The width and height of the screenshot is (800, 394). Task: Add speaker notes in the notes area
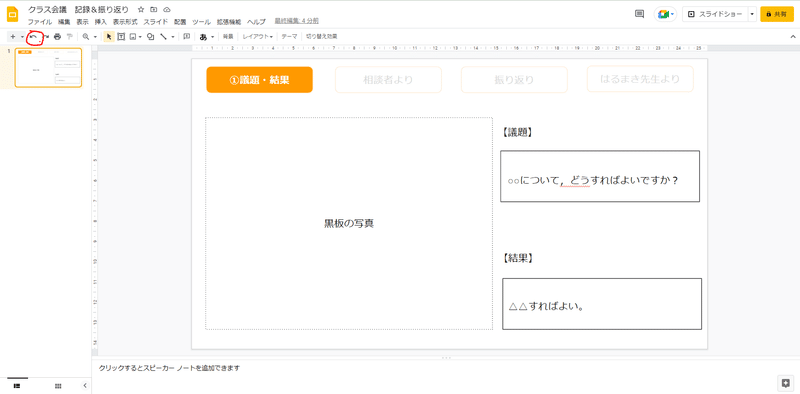445,368
